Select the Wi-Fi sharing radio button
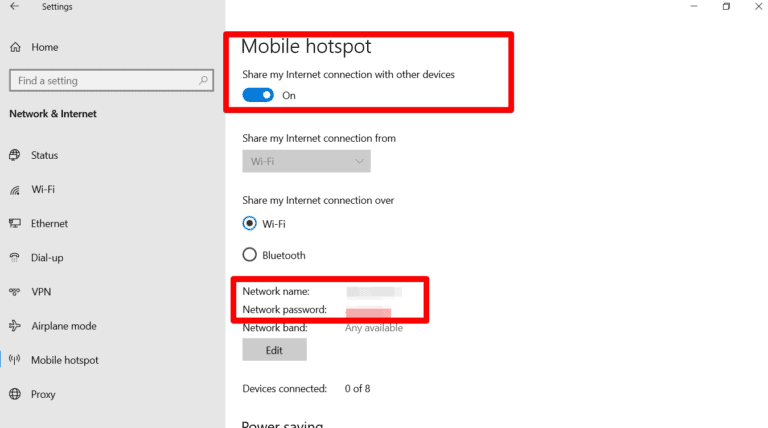The height and width of the screenshot is (428, 768). click(x=249, y=223)
